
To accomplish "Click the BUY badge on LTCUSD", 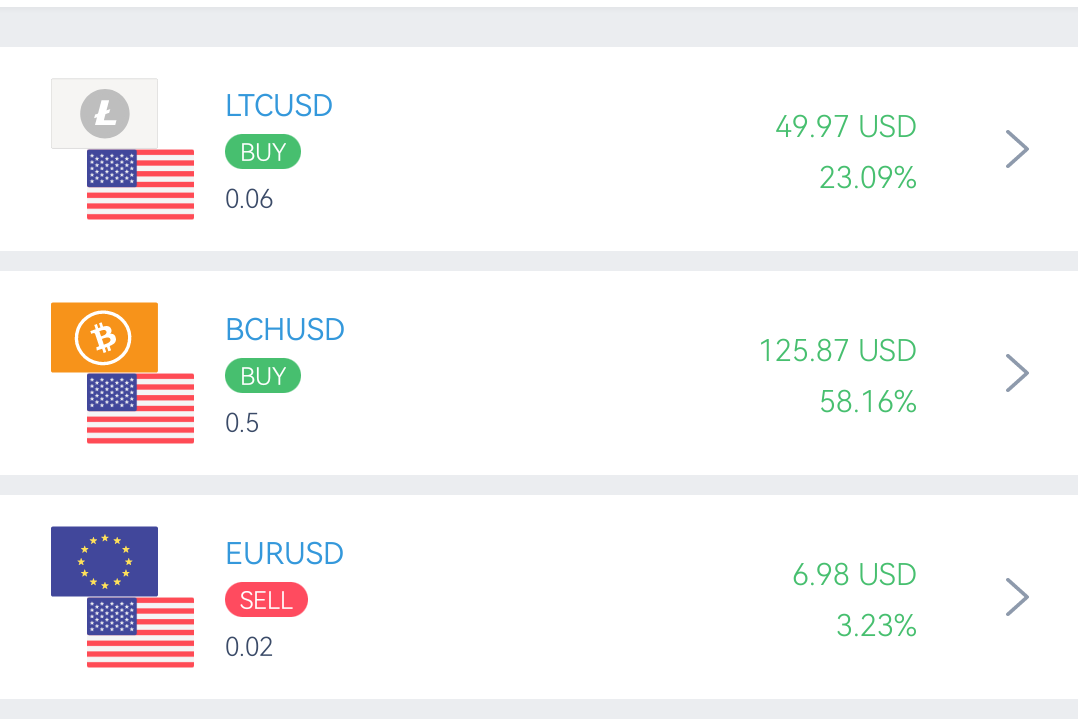I will click(x=263, y=152).
